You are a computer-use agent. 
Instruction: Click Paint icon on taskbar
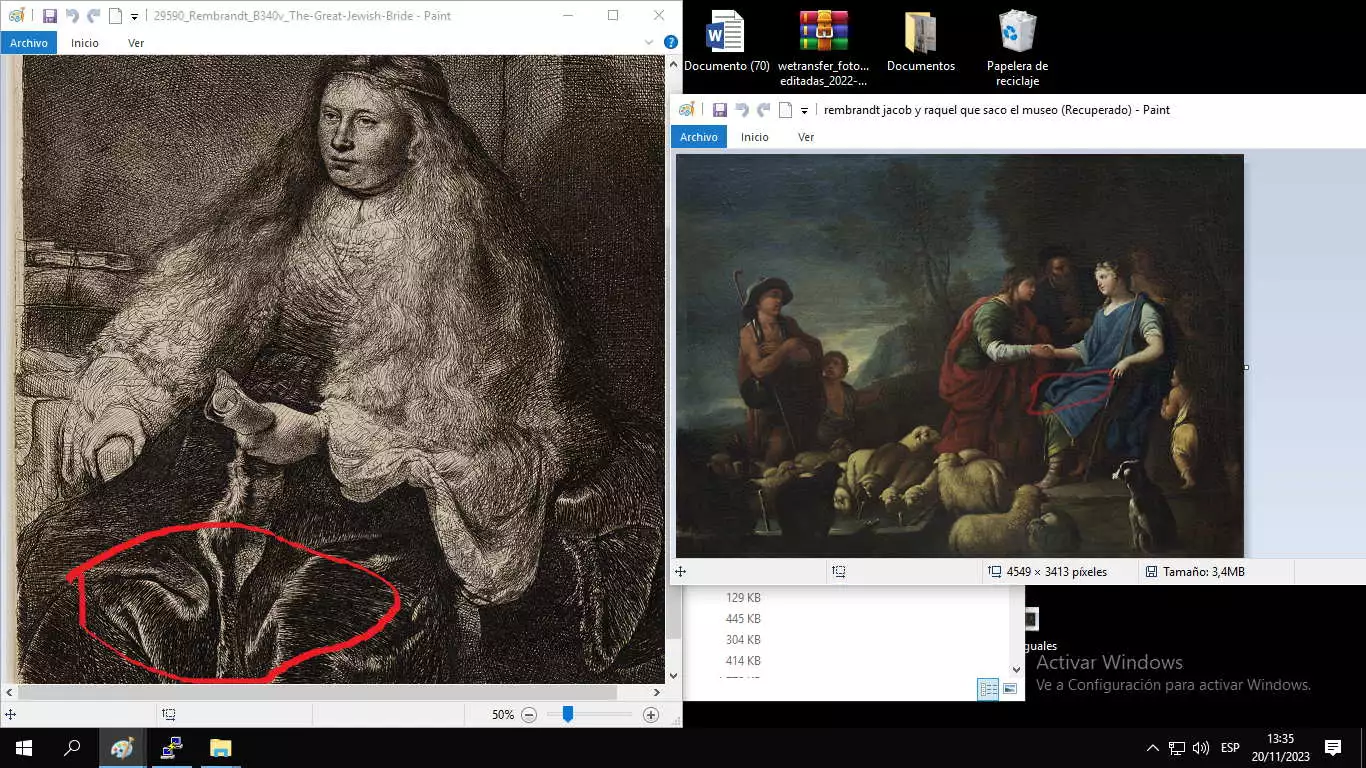pyautogui.click(x=122, y=748)
